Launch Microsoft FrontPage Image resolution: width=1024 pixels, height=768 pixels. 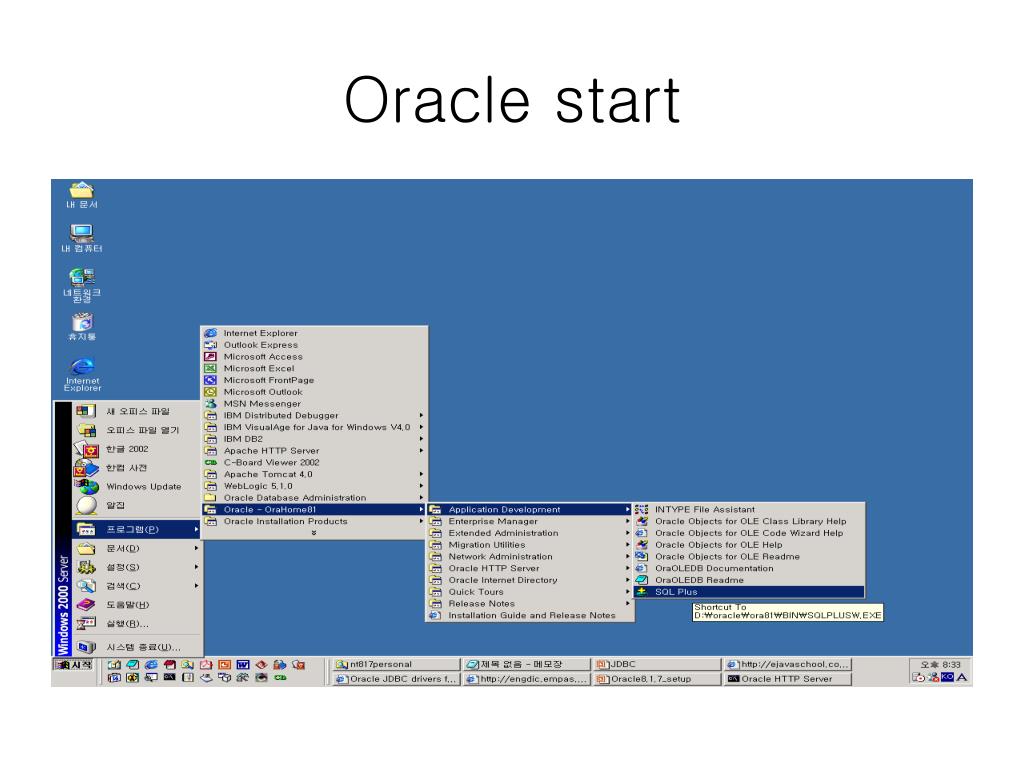pos(314,380)
